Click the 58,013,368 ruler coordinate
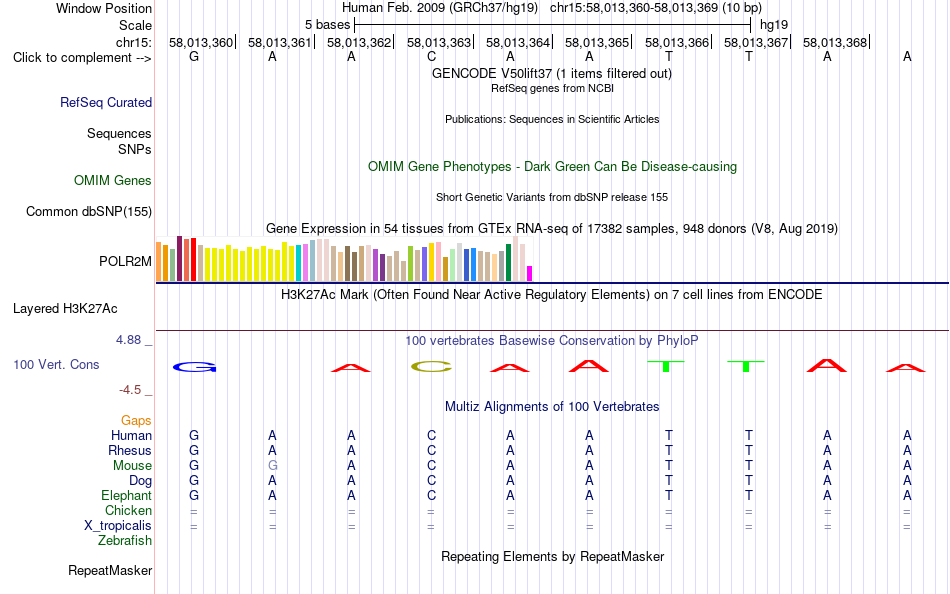This screenshot has height=594, width=950. 835,42
